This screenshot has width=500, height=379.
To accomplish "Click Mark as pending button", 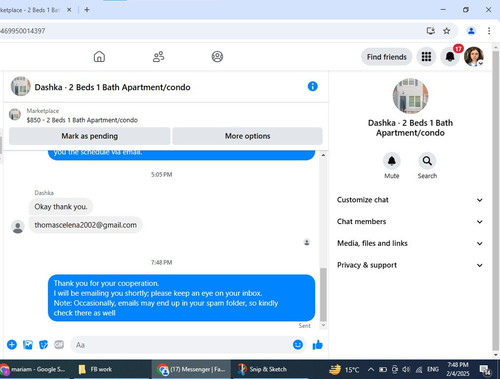I will click(89, 136).
